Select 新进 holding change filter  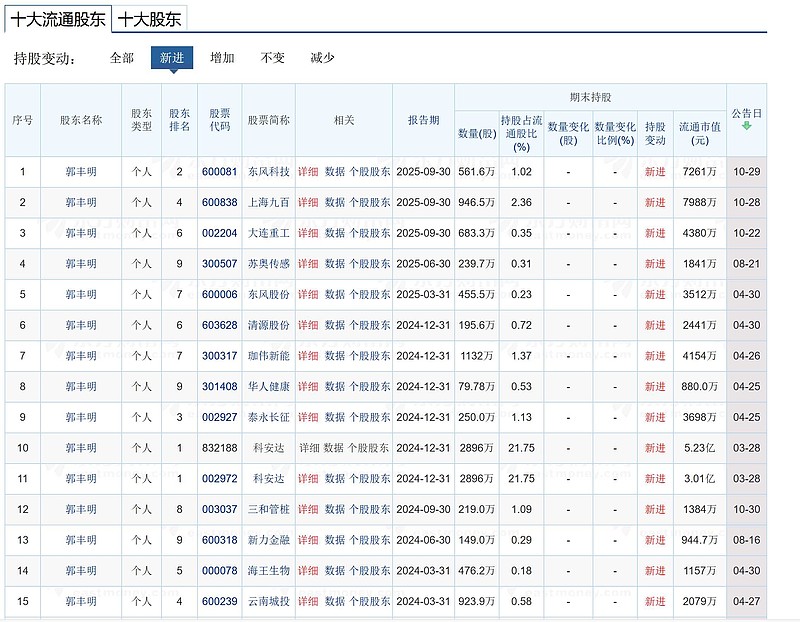pos(172,58)
